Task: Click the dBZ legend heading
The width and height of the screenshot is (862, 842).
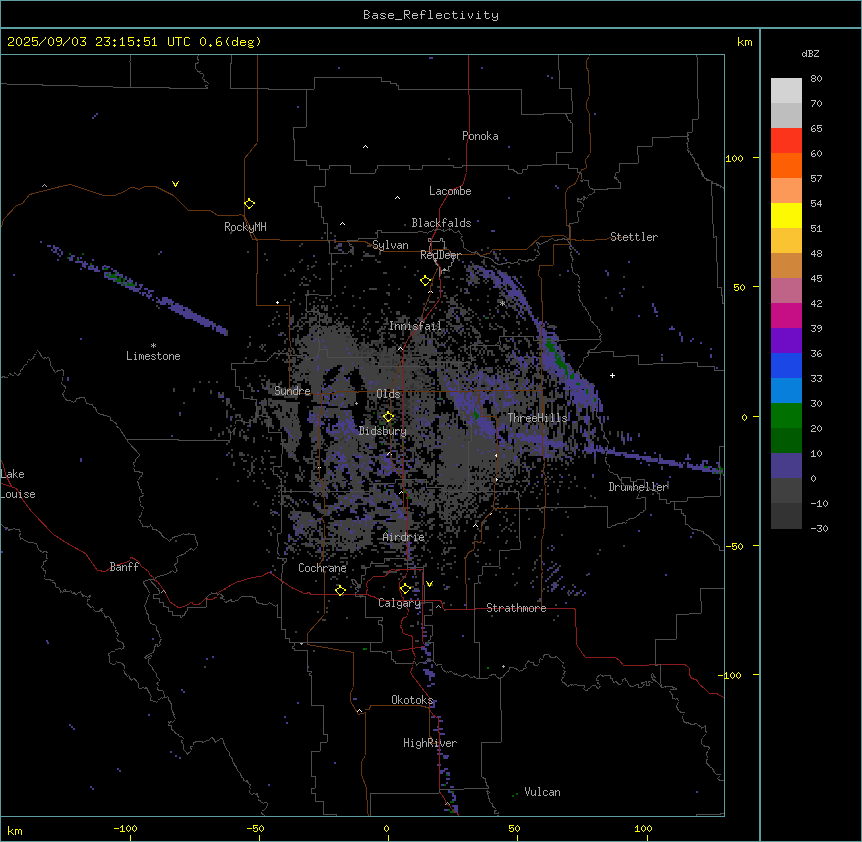Action: coord(810,53)
